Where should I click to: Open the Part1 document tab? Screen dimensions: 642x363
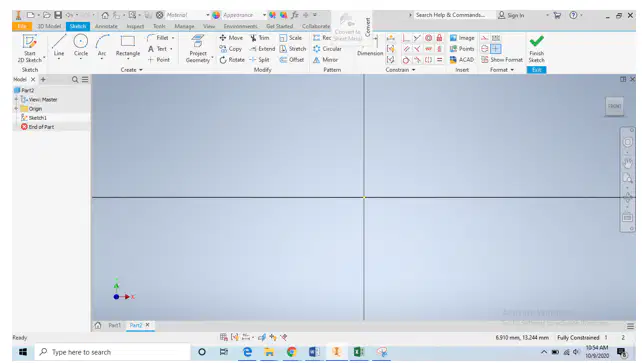point(115,325)
